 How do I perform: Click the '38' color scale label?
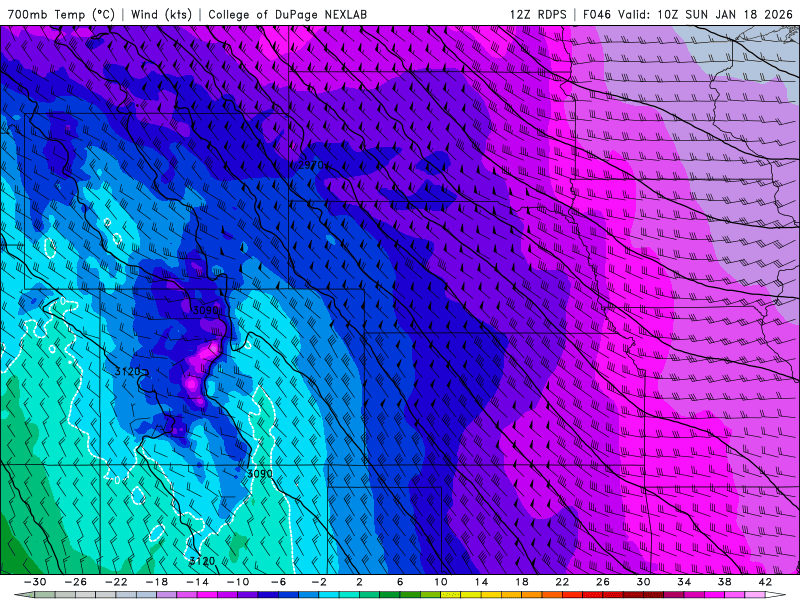pyautogui.click(x=724, y=582)
